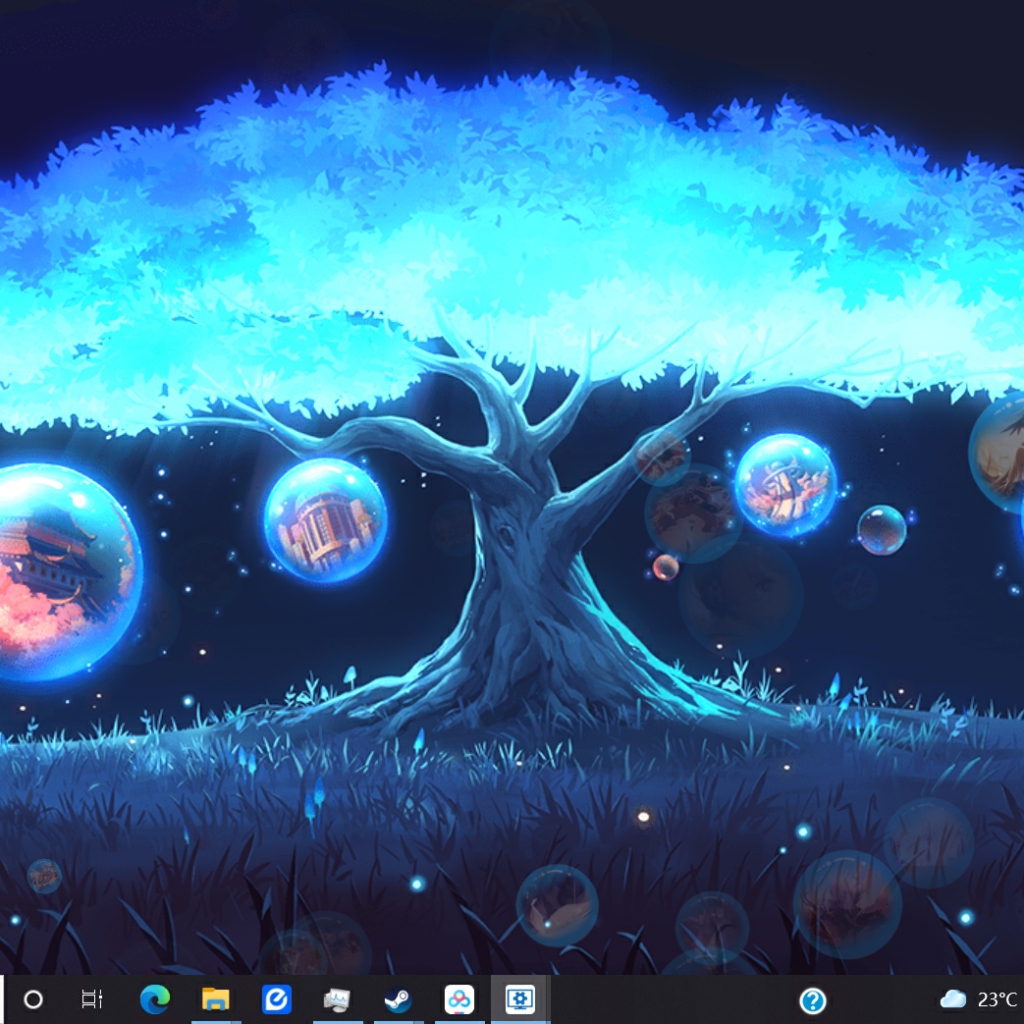Launch Microsoft Edge from taskbar
The image size is (1024, 1024).
click(x=155, y=999)
